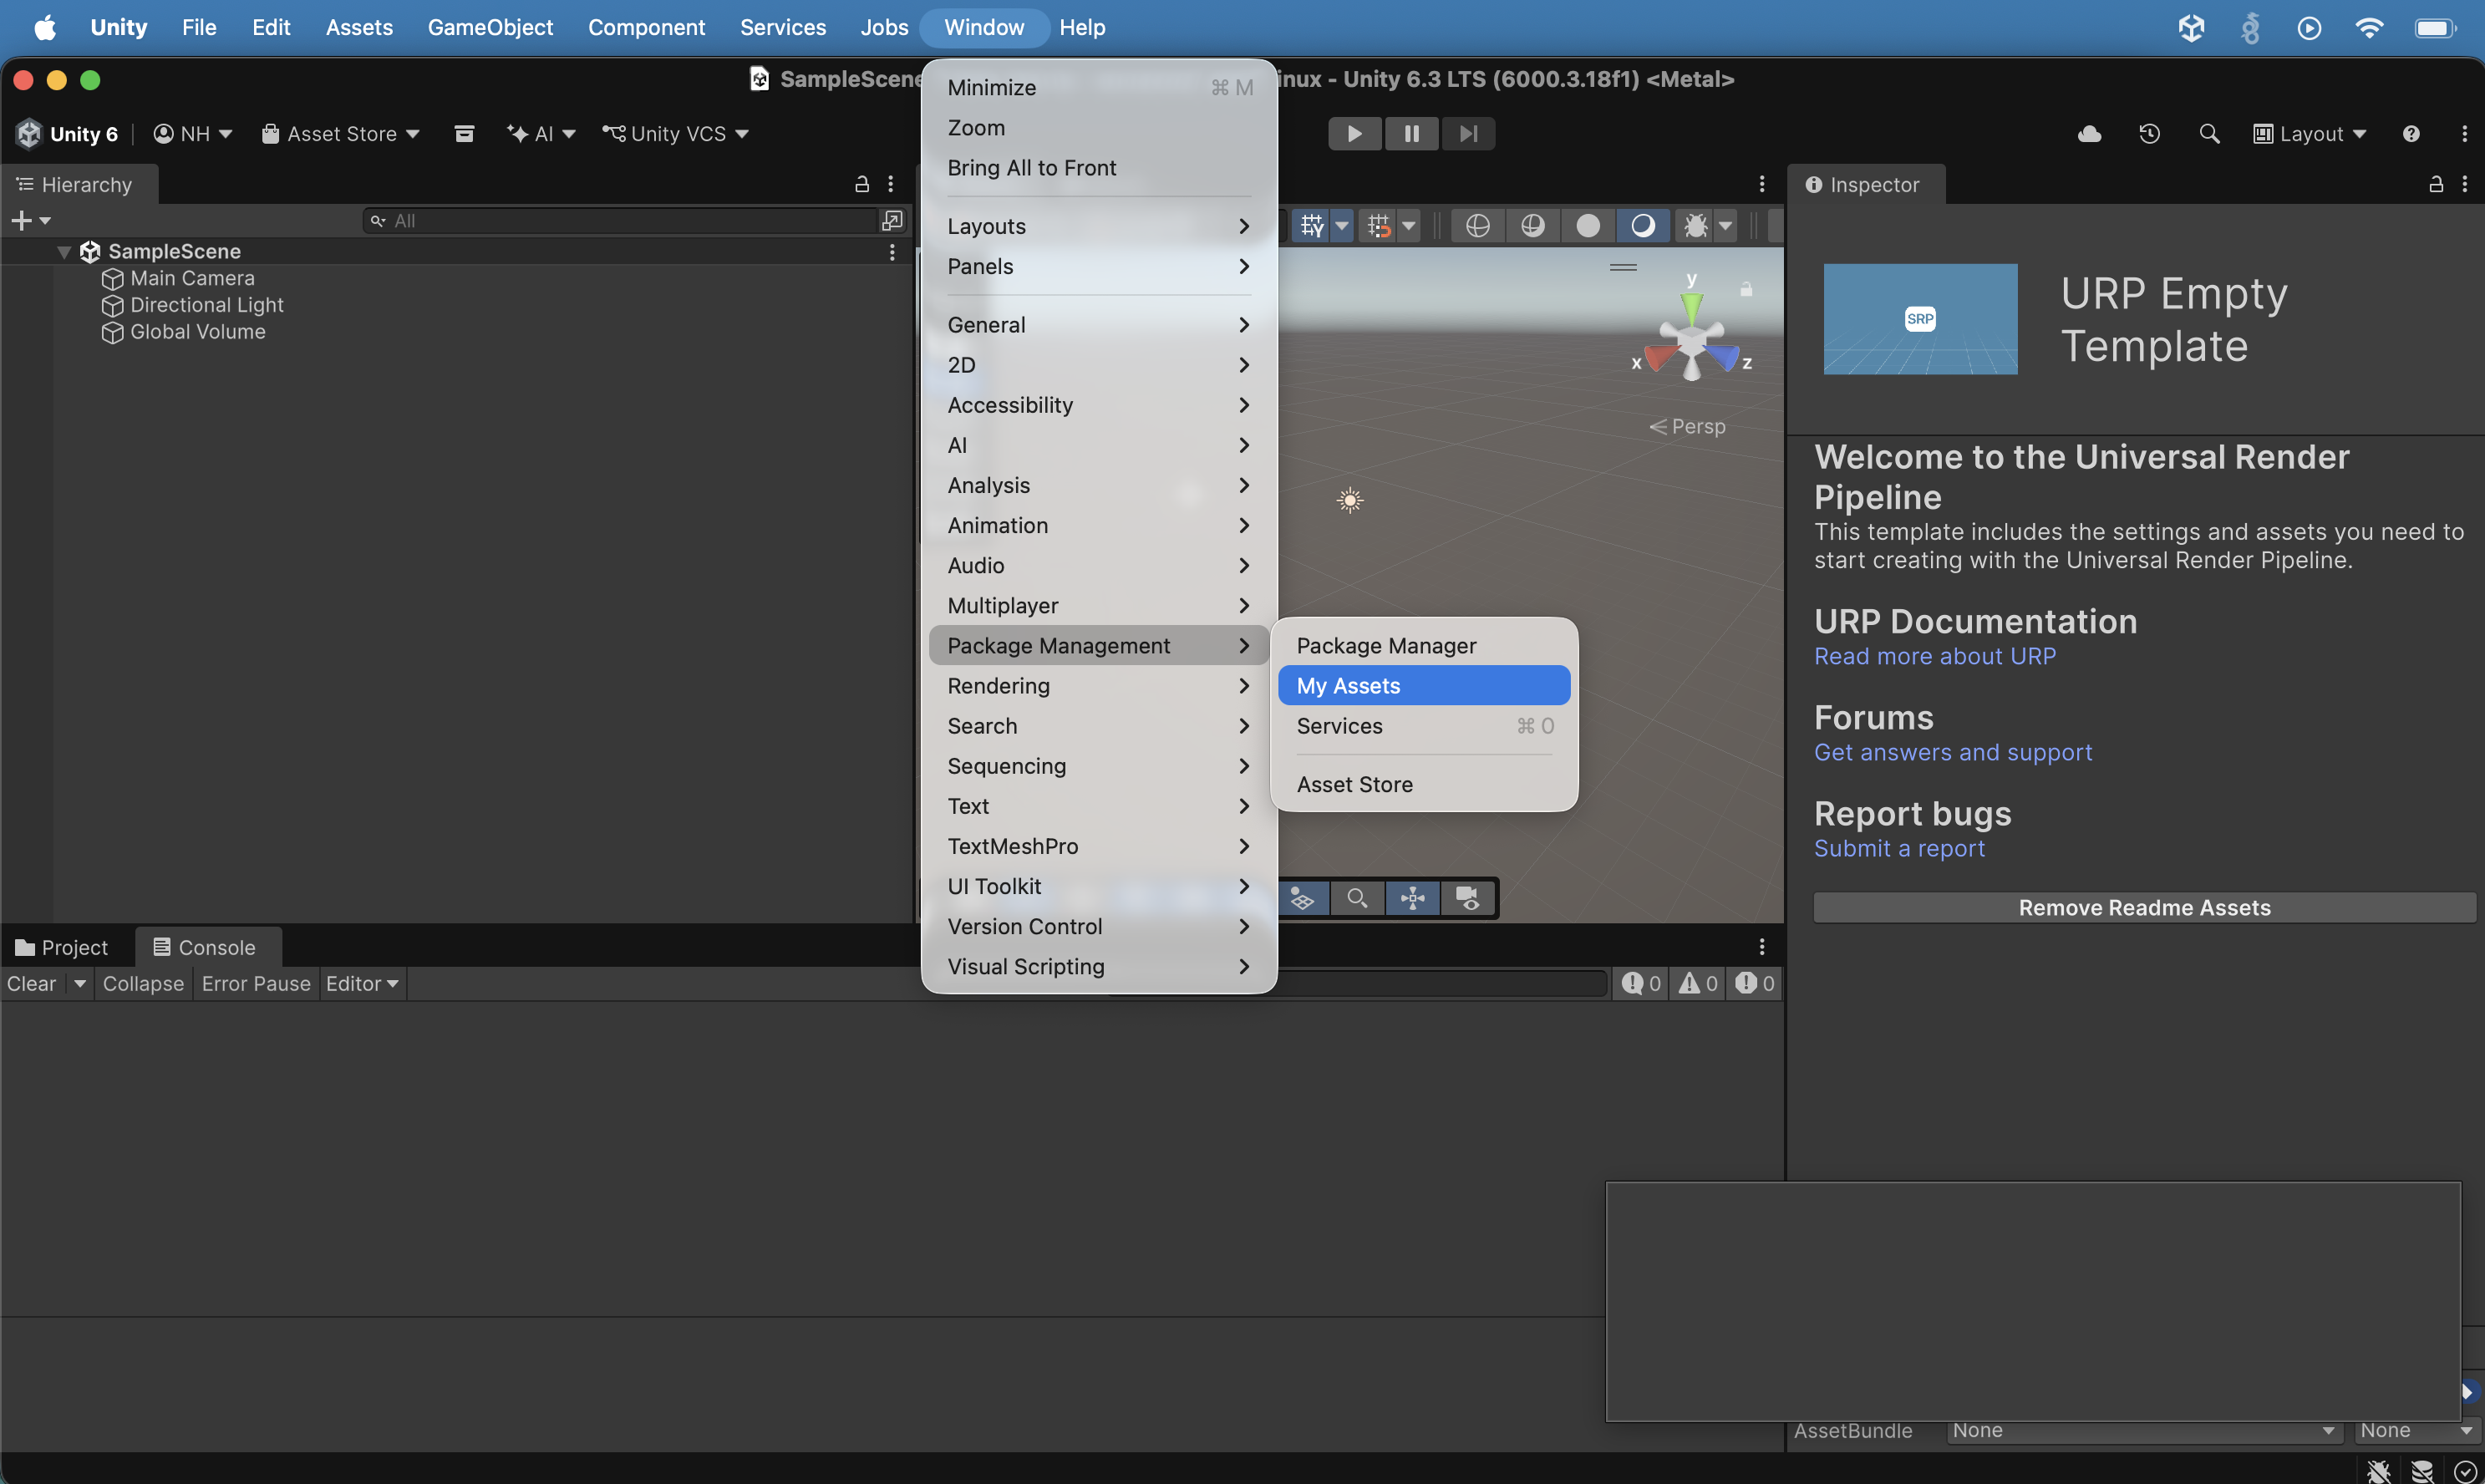The height and width of the screenshot is (1484, 2485).
Task: Toggle the overlay magnifier search tool
Action: tap(1357, 898)
